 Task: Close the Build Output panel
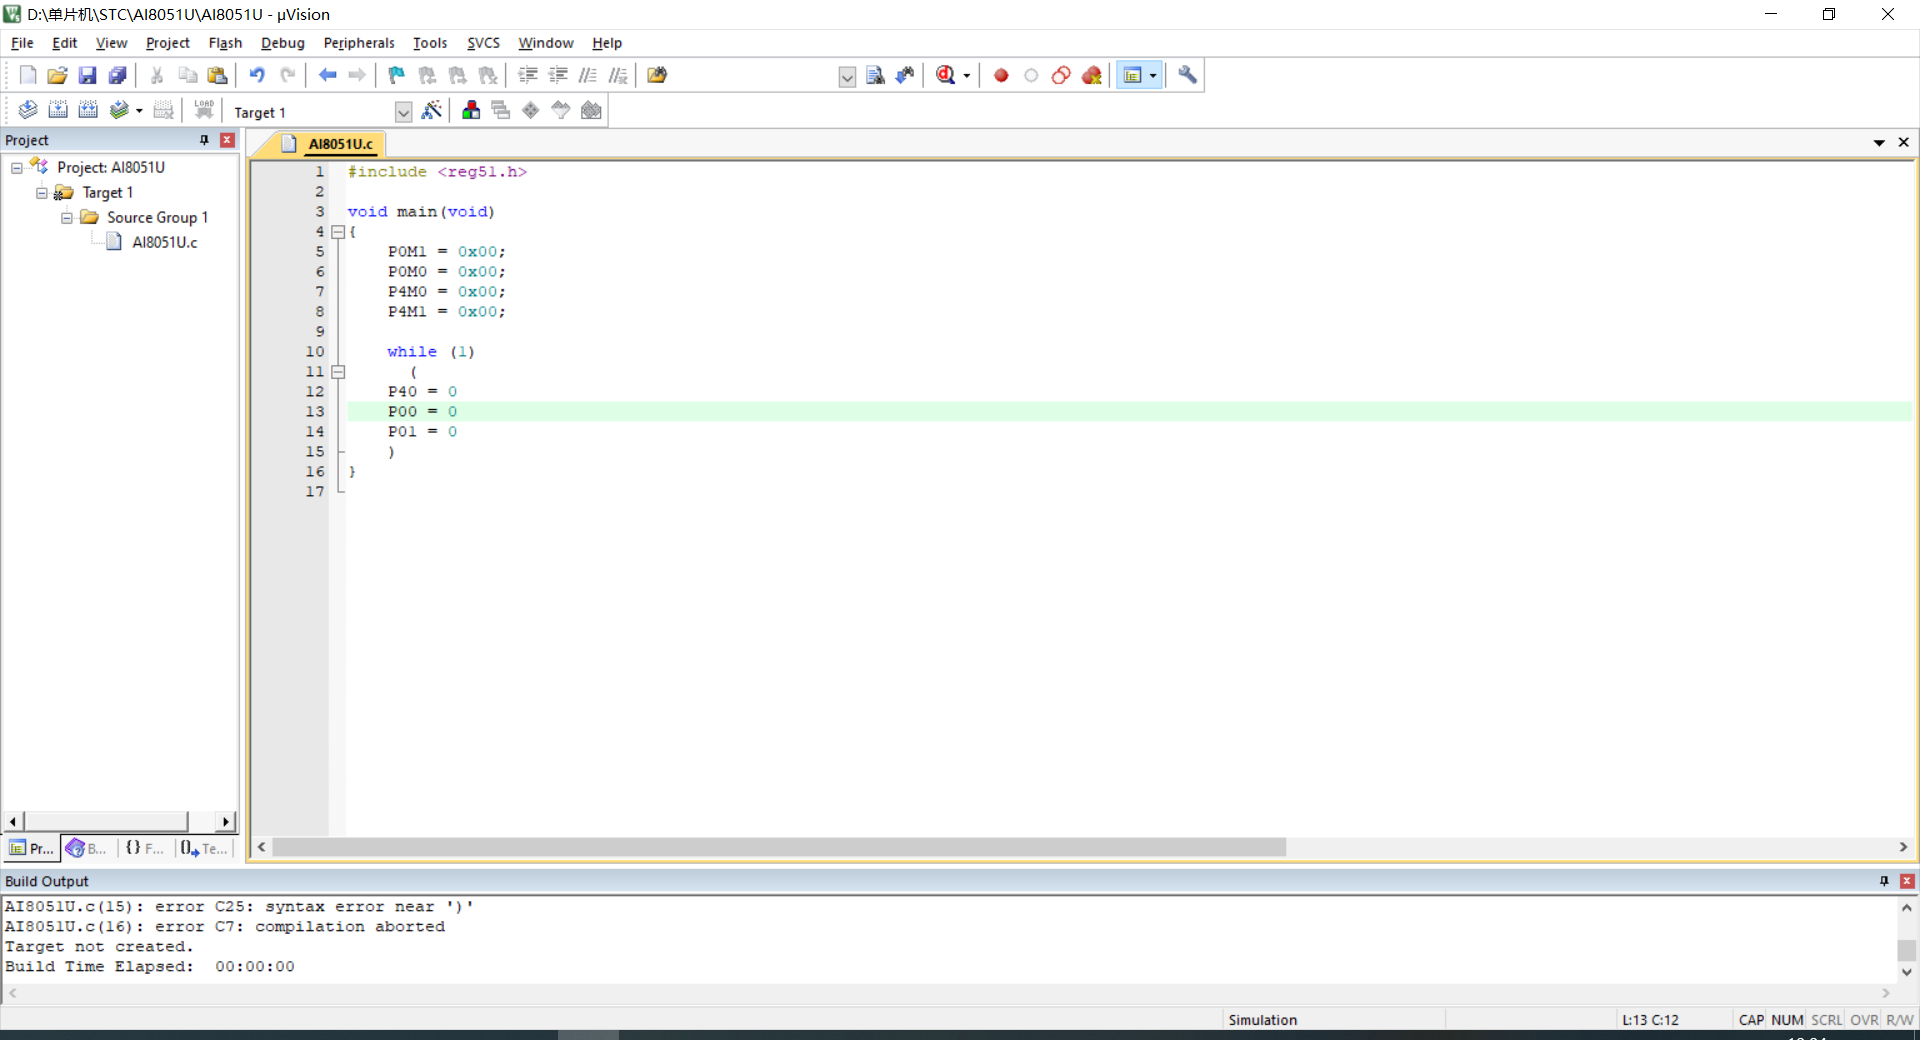(1907, 881)
